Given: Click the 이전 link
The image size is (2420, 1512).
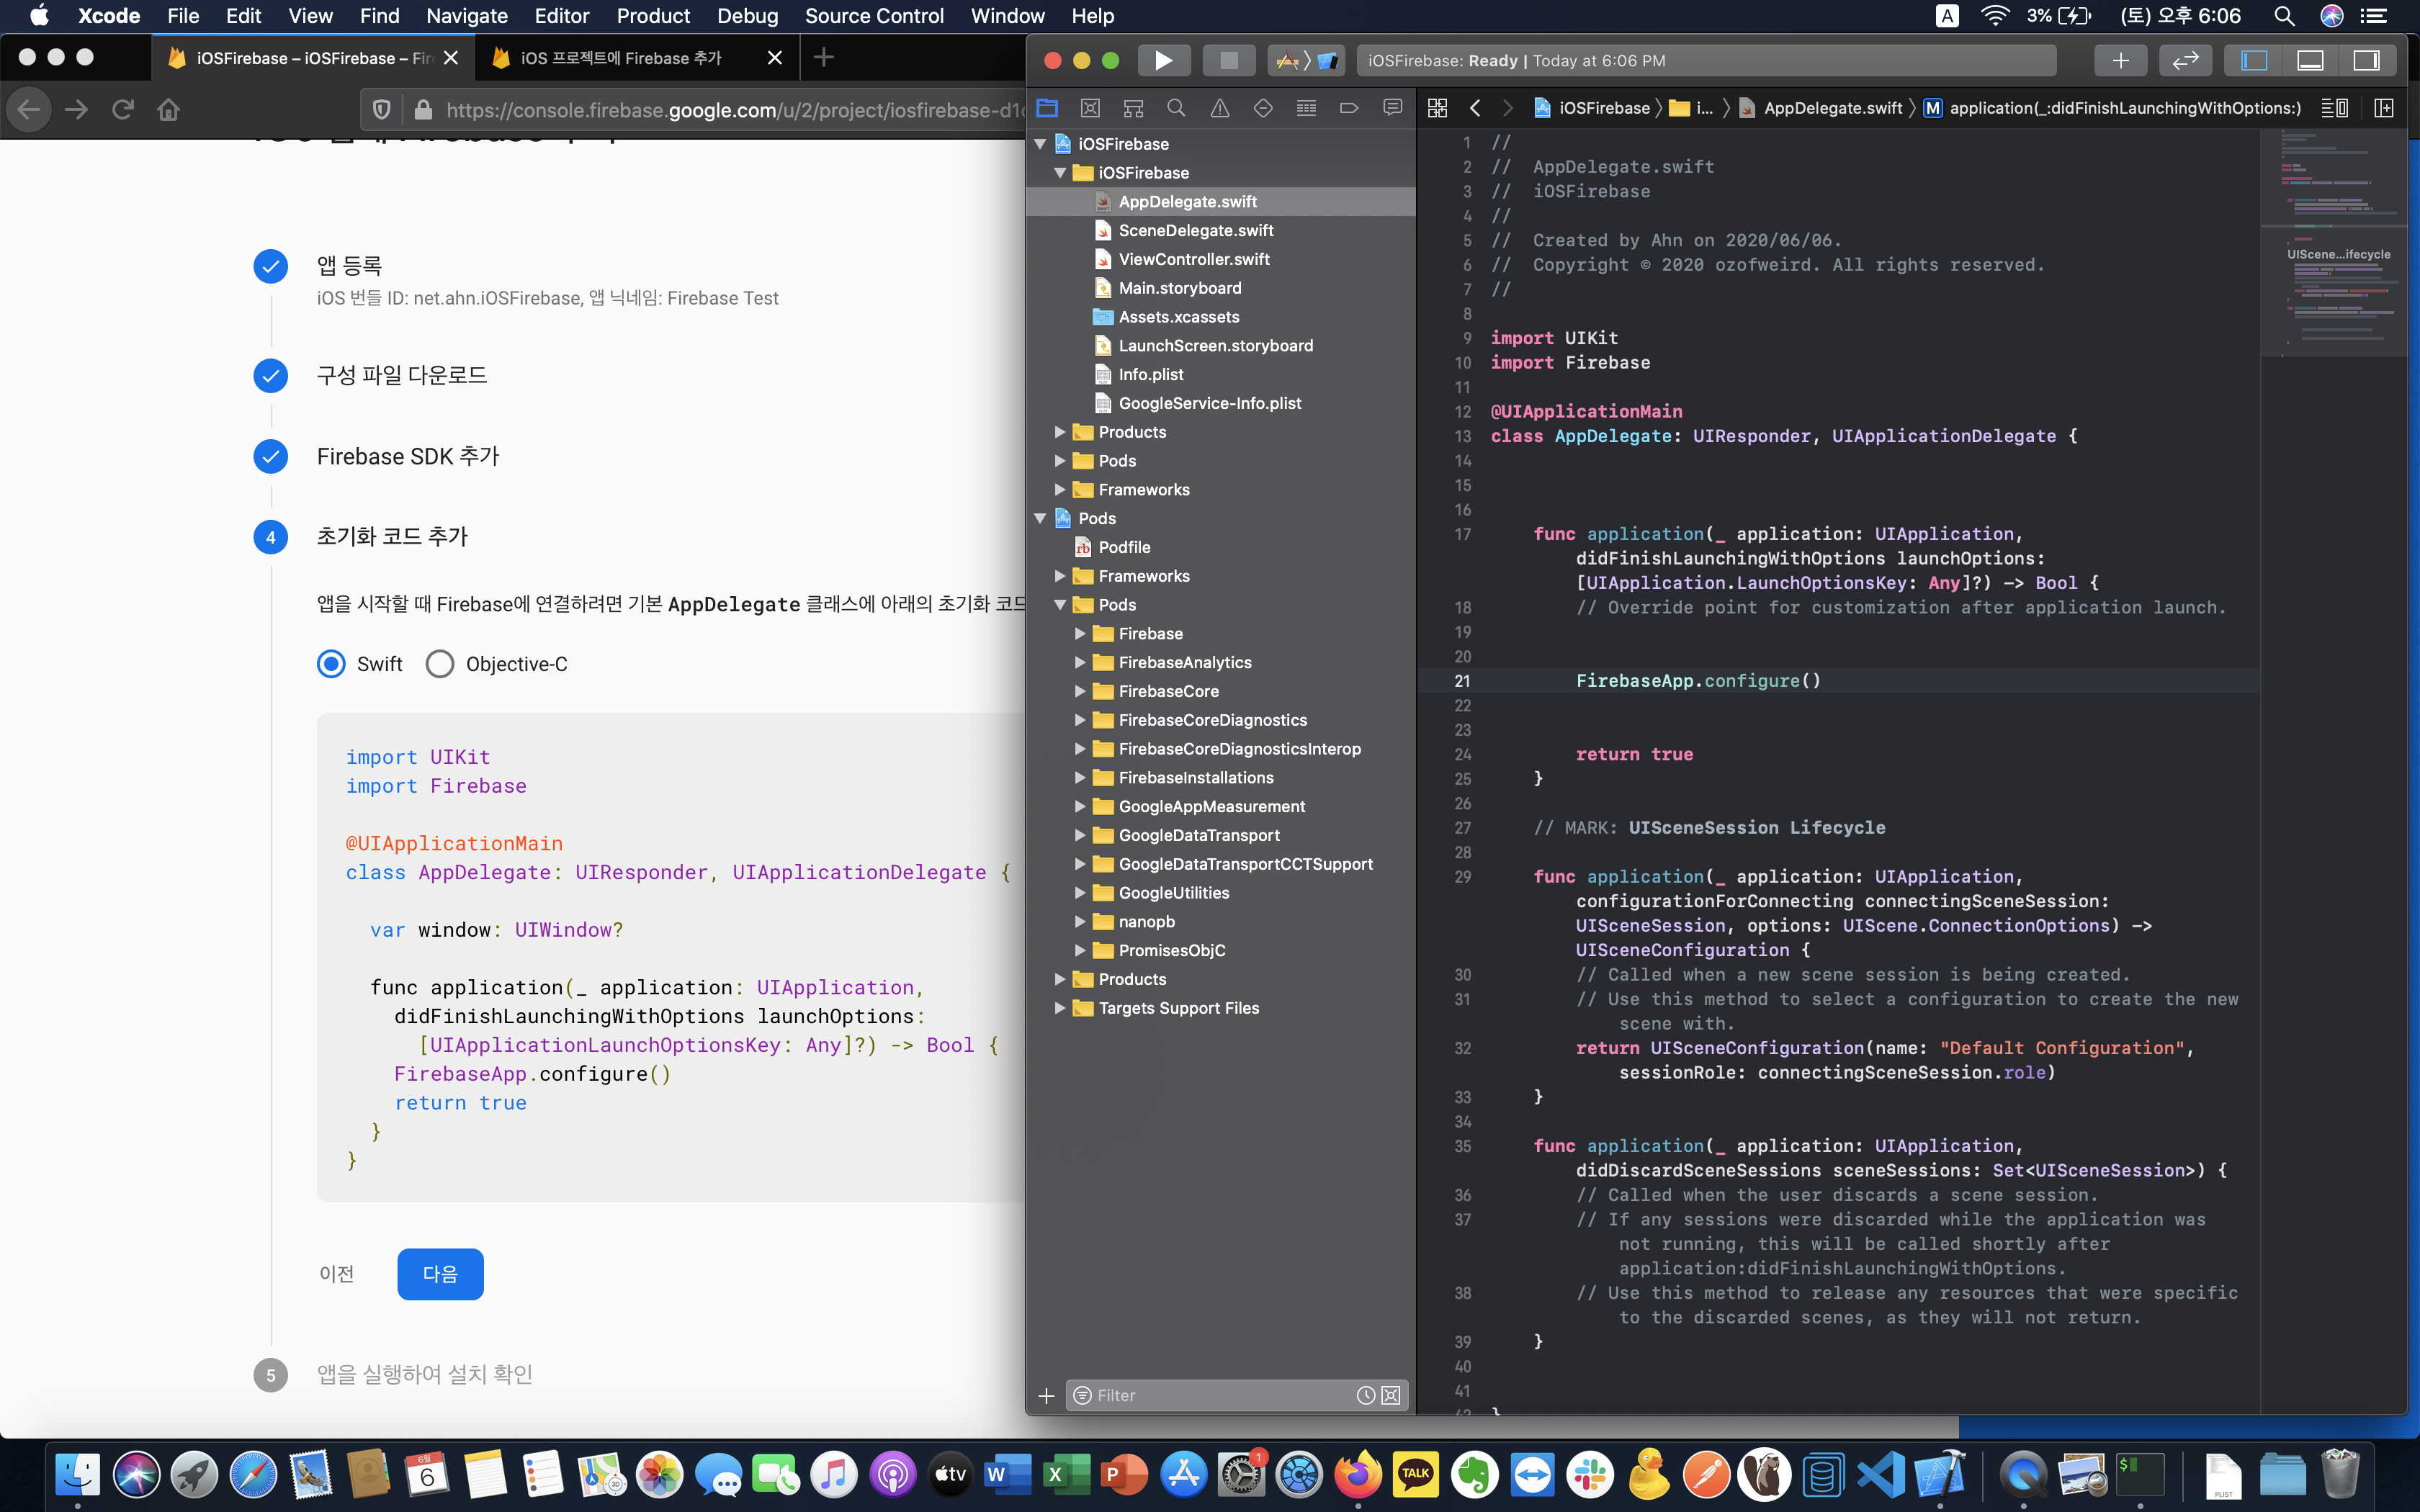Looking at the screenshot, I should pos(336,1274).
